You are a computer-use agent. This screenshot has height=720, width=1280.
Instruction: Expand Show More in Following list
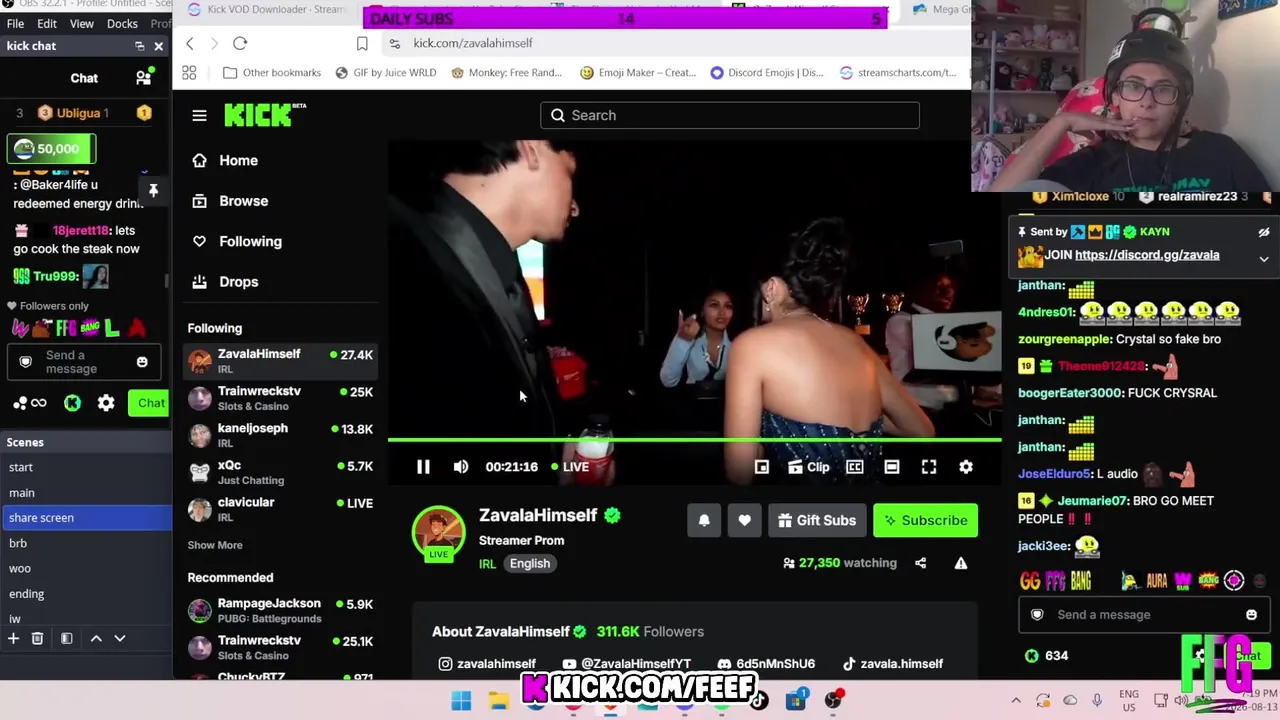coord(215,545)
